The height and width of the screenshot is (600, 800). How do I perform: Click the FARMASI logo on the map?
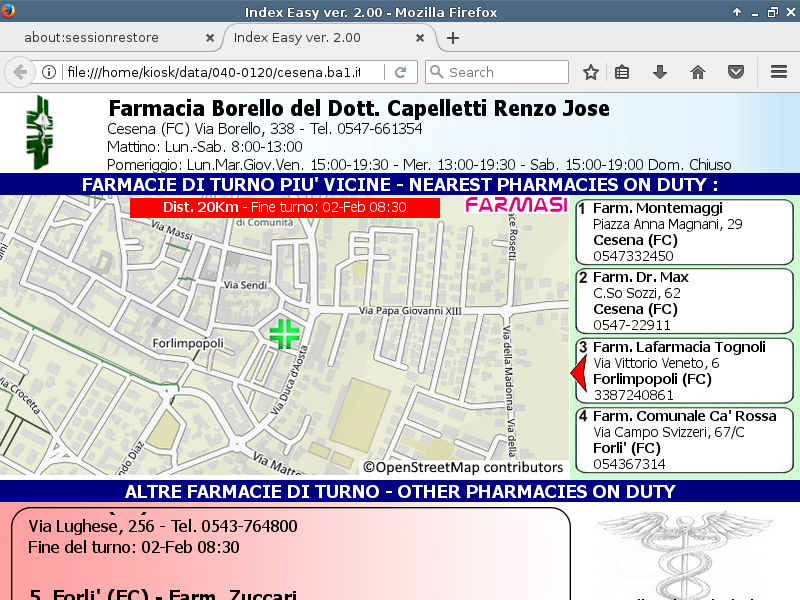516,205
